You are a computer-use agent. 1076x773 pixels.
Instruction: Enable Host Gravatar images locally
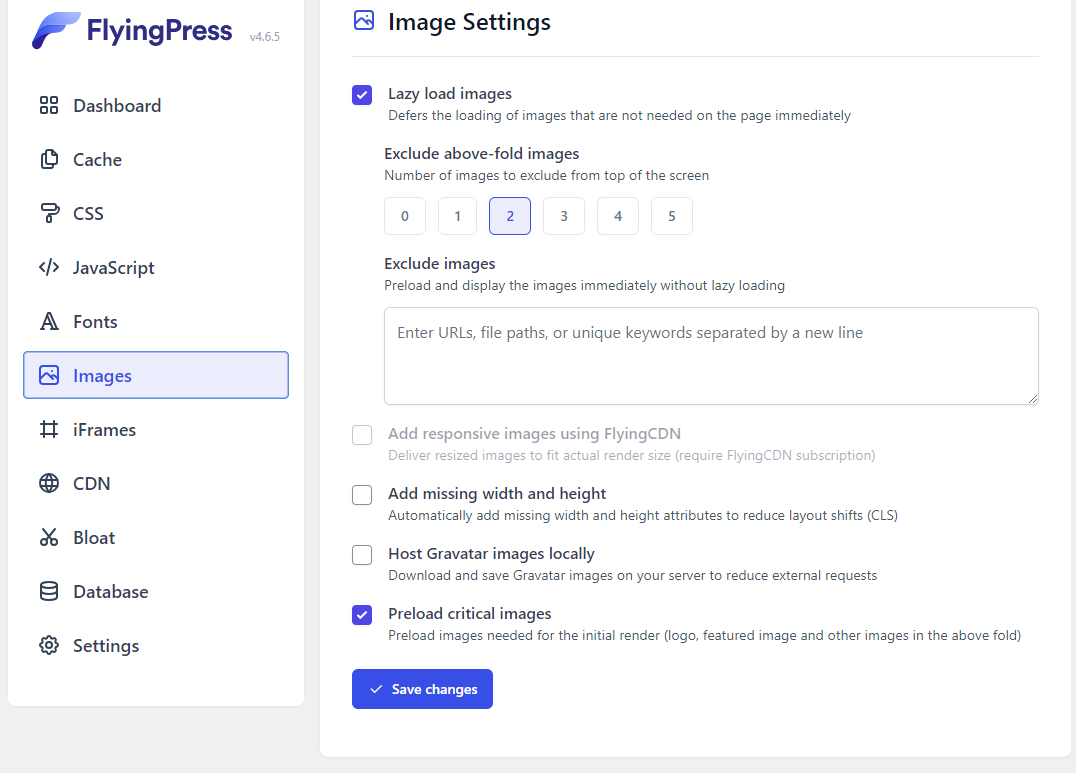coord(361,554)
